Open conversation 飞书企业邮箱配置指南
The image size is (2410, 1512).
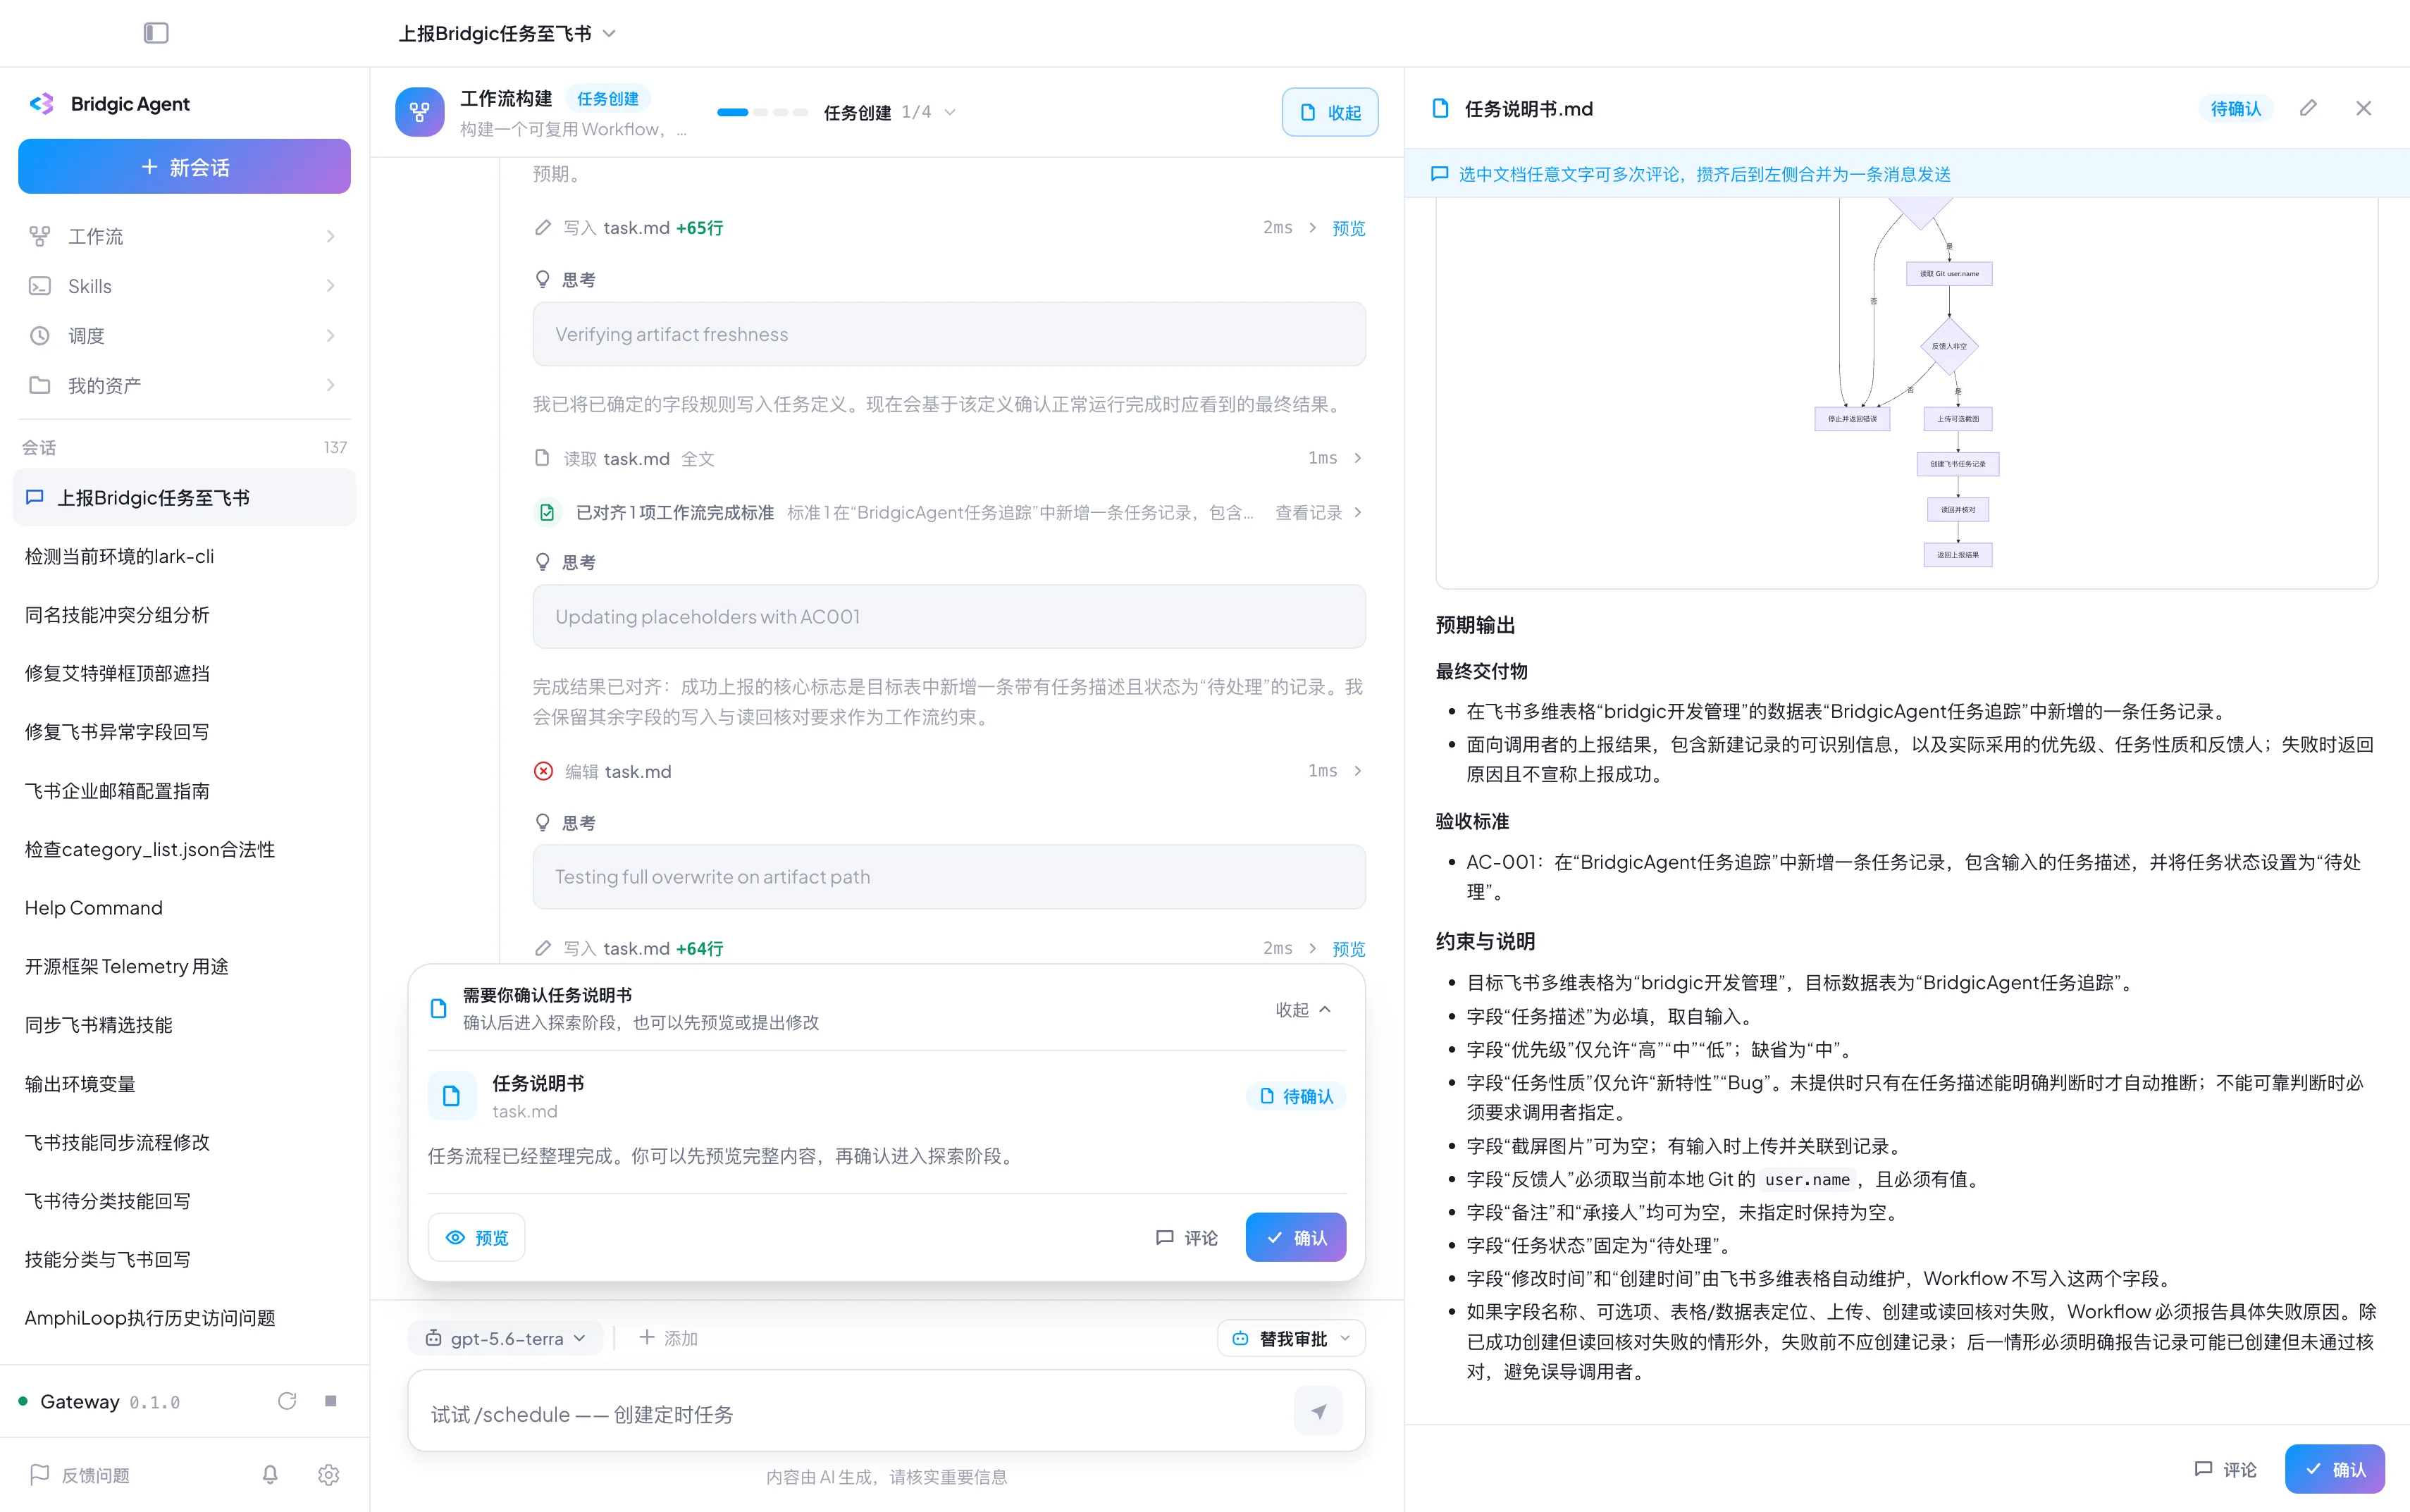(x=184, y=791)
